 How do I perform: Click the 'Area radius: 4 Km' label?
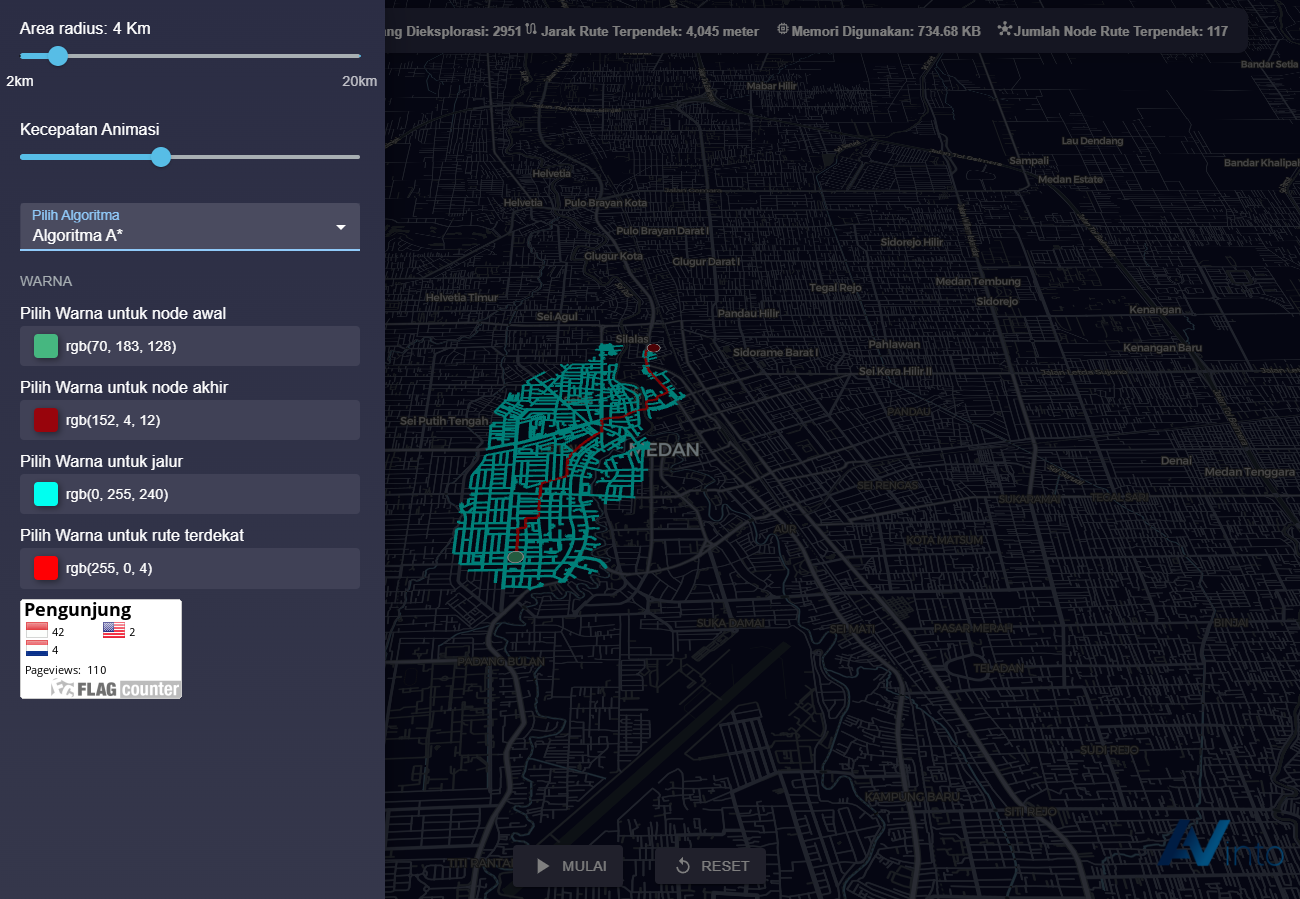85,28
